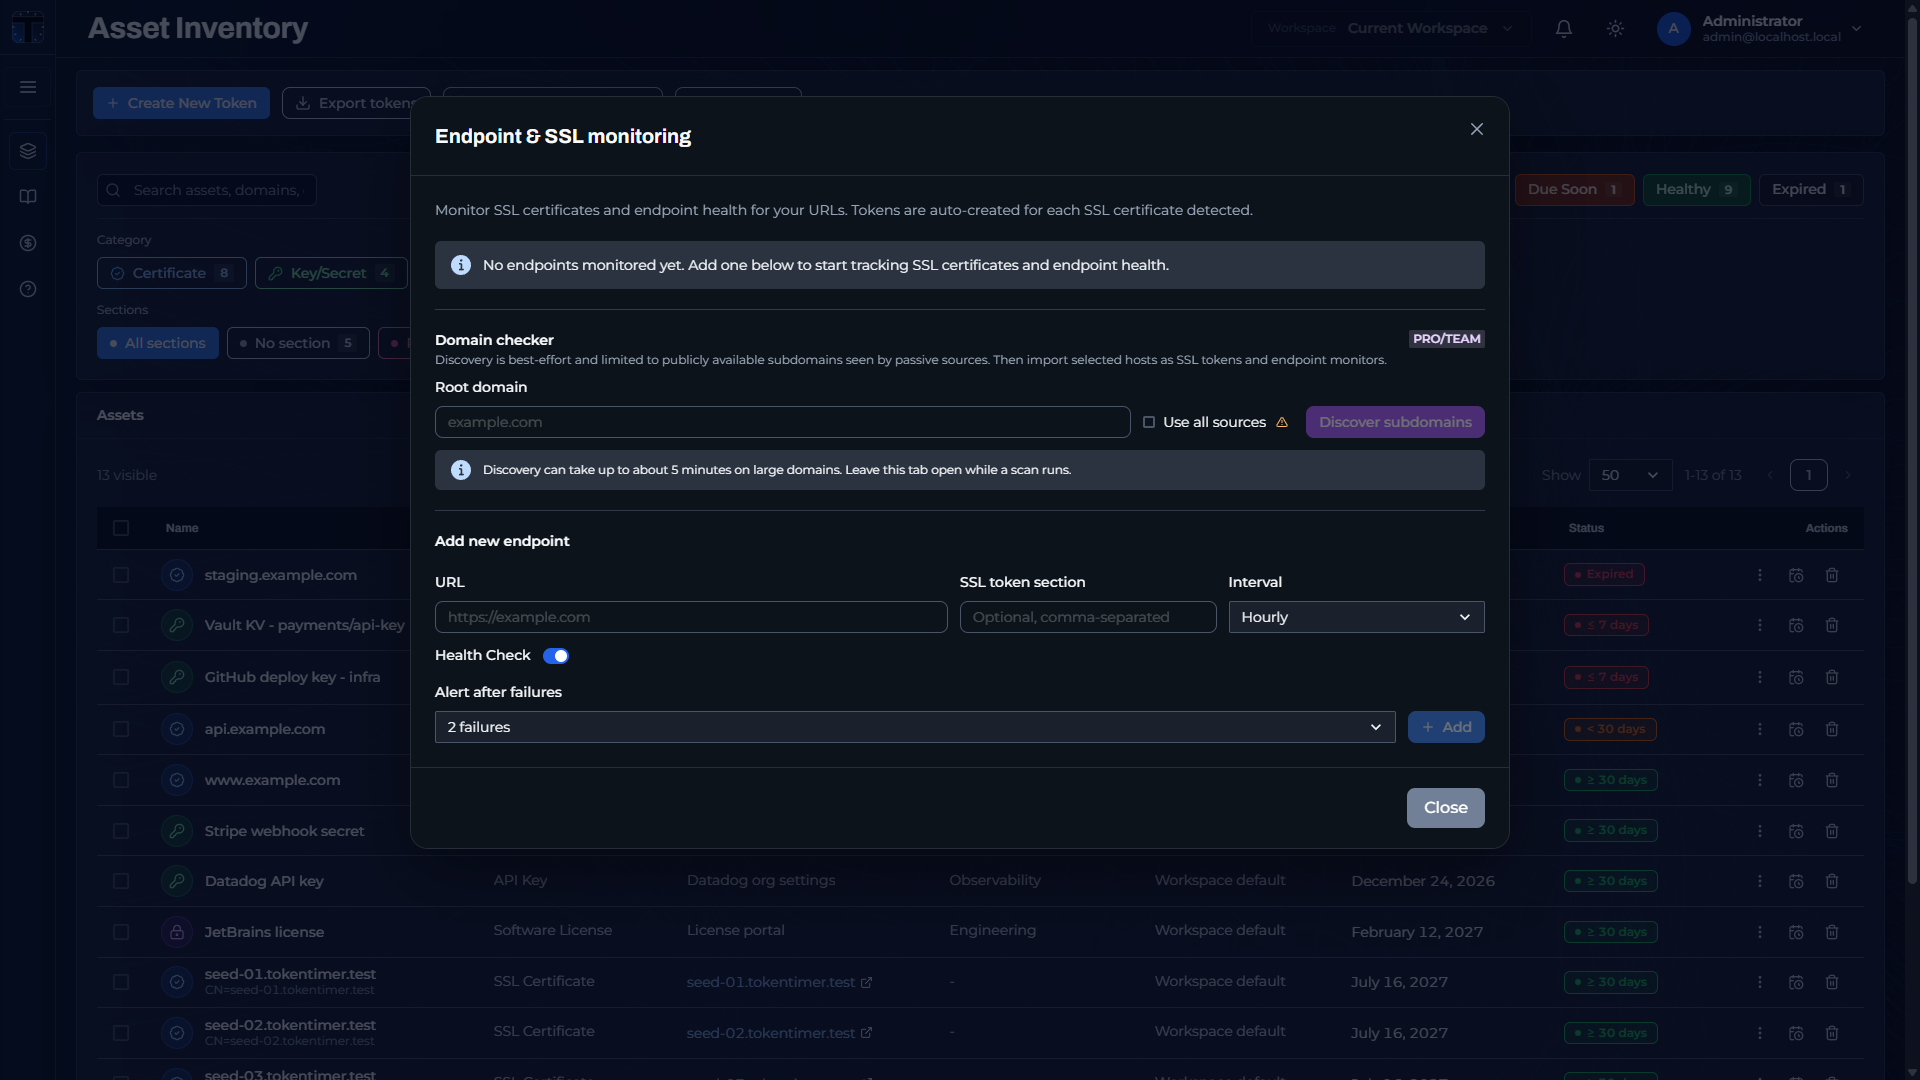Image resolution: width=1920 pixels, height=1080 pixels.
Task: Open the documentation book sidebar icon
Action: coord(28,197)
